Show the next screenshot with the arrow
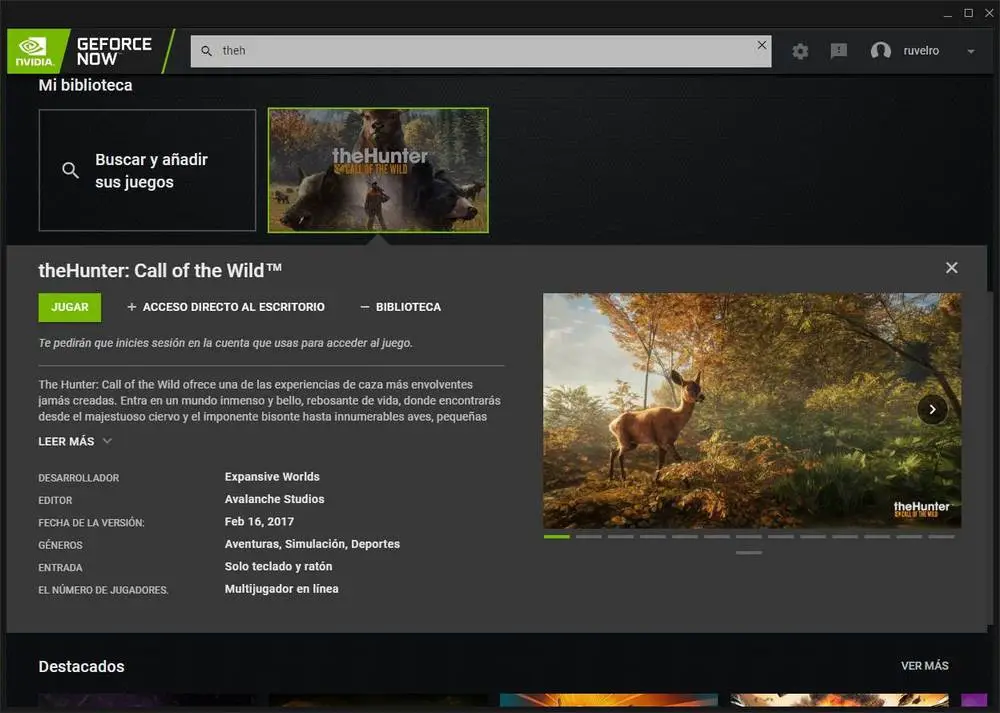 pyautogui.click(x=932, y=409)
